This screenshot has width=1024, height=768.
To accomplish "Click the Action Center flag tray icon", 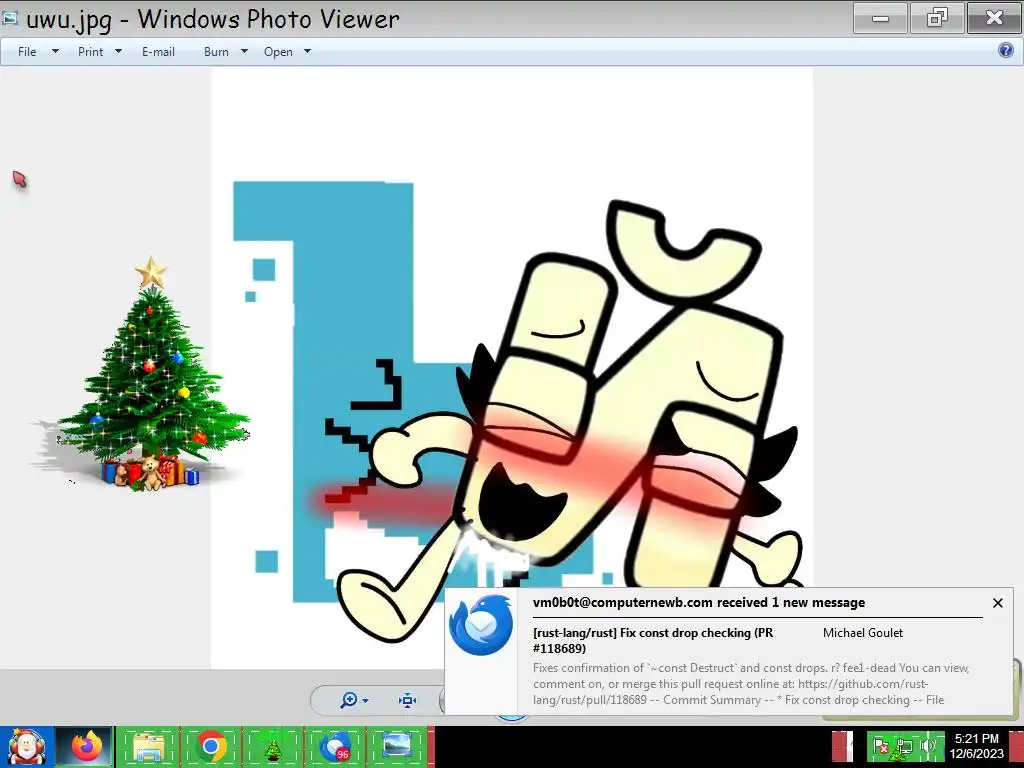I will 880,746.
